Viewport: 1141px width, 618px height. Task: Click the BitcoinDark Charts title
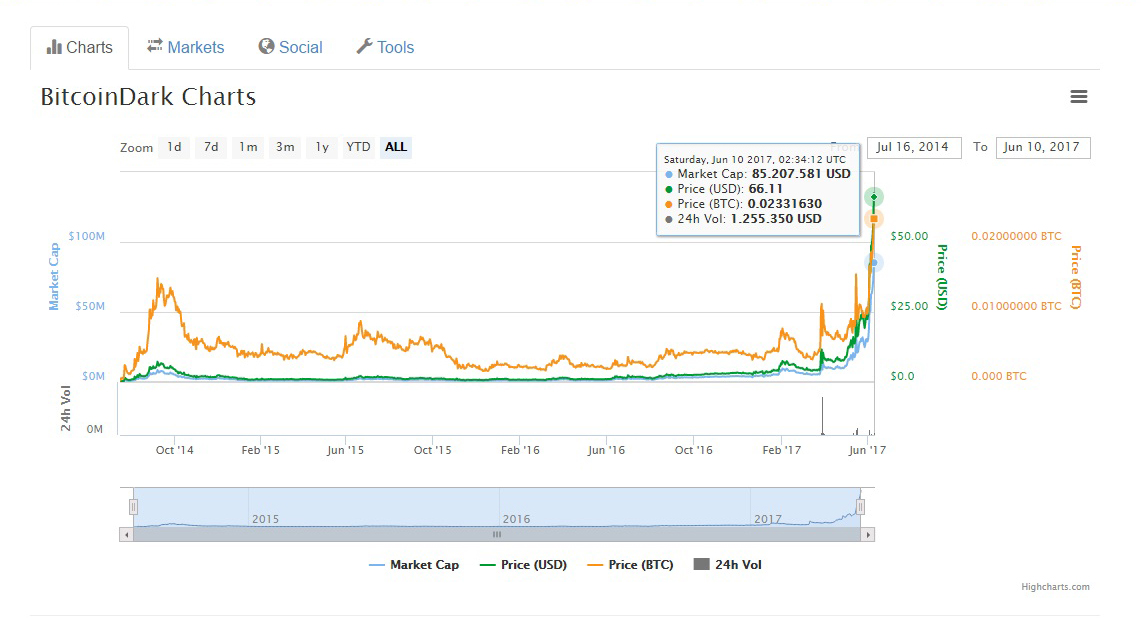pyautogui.click(x=148, y=97)
